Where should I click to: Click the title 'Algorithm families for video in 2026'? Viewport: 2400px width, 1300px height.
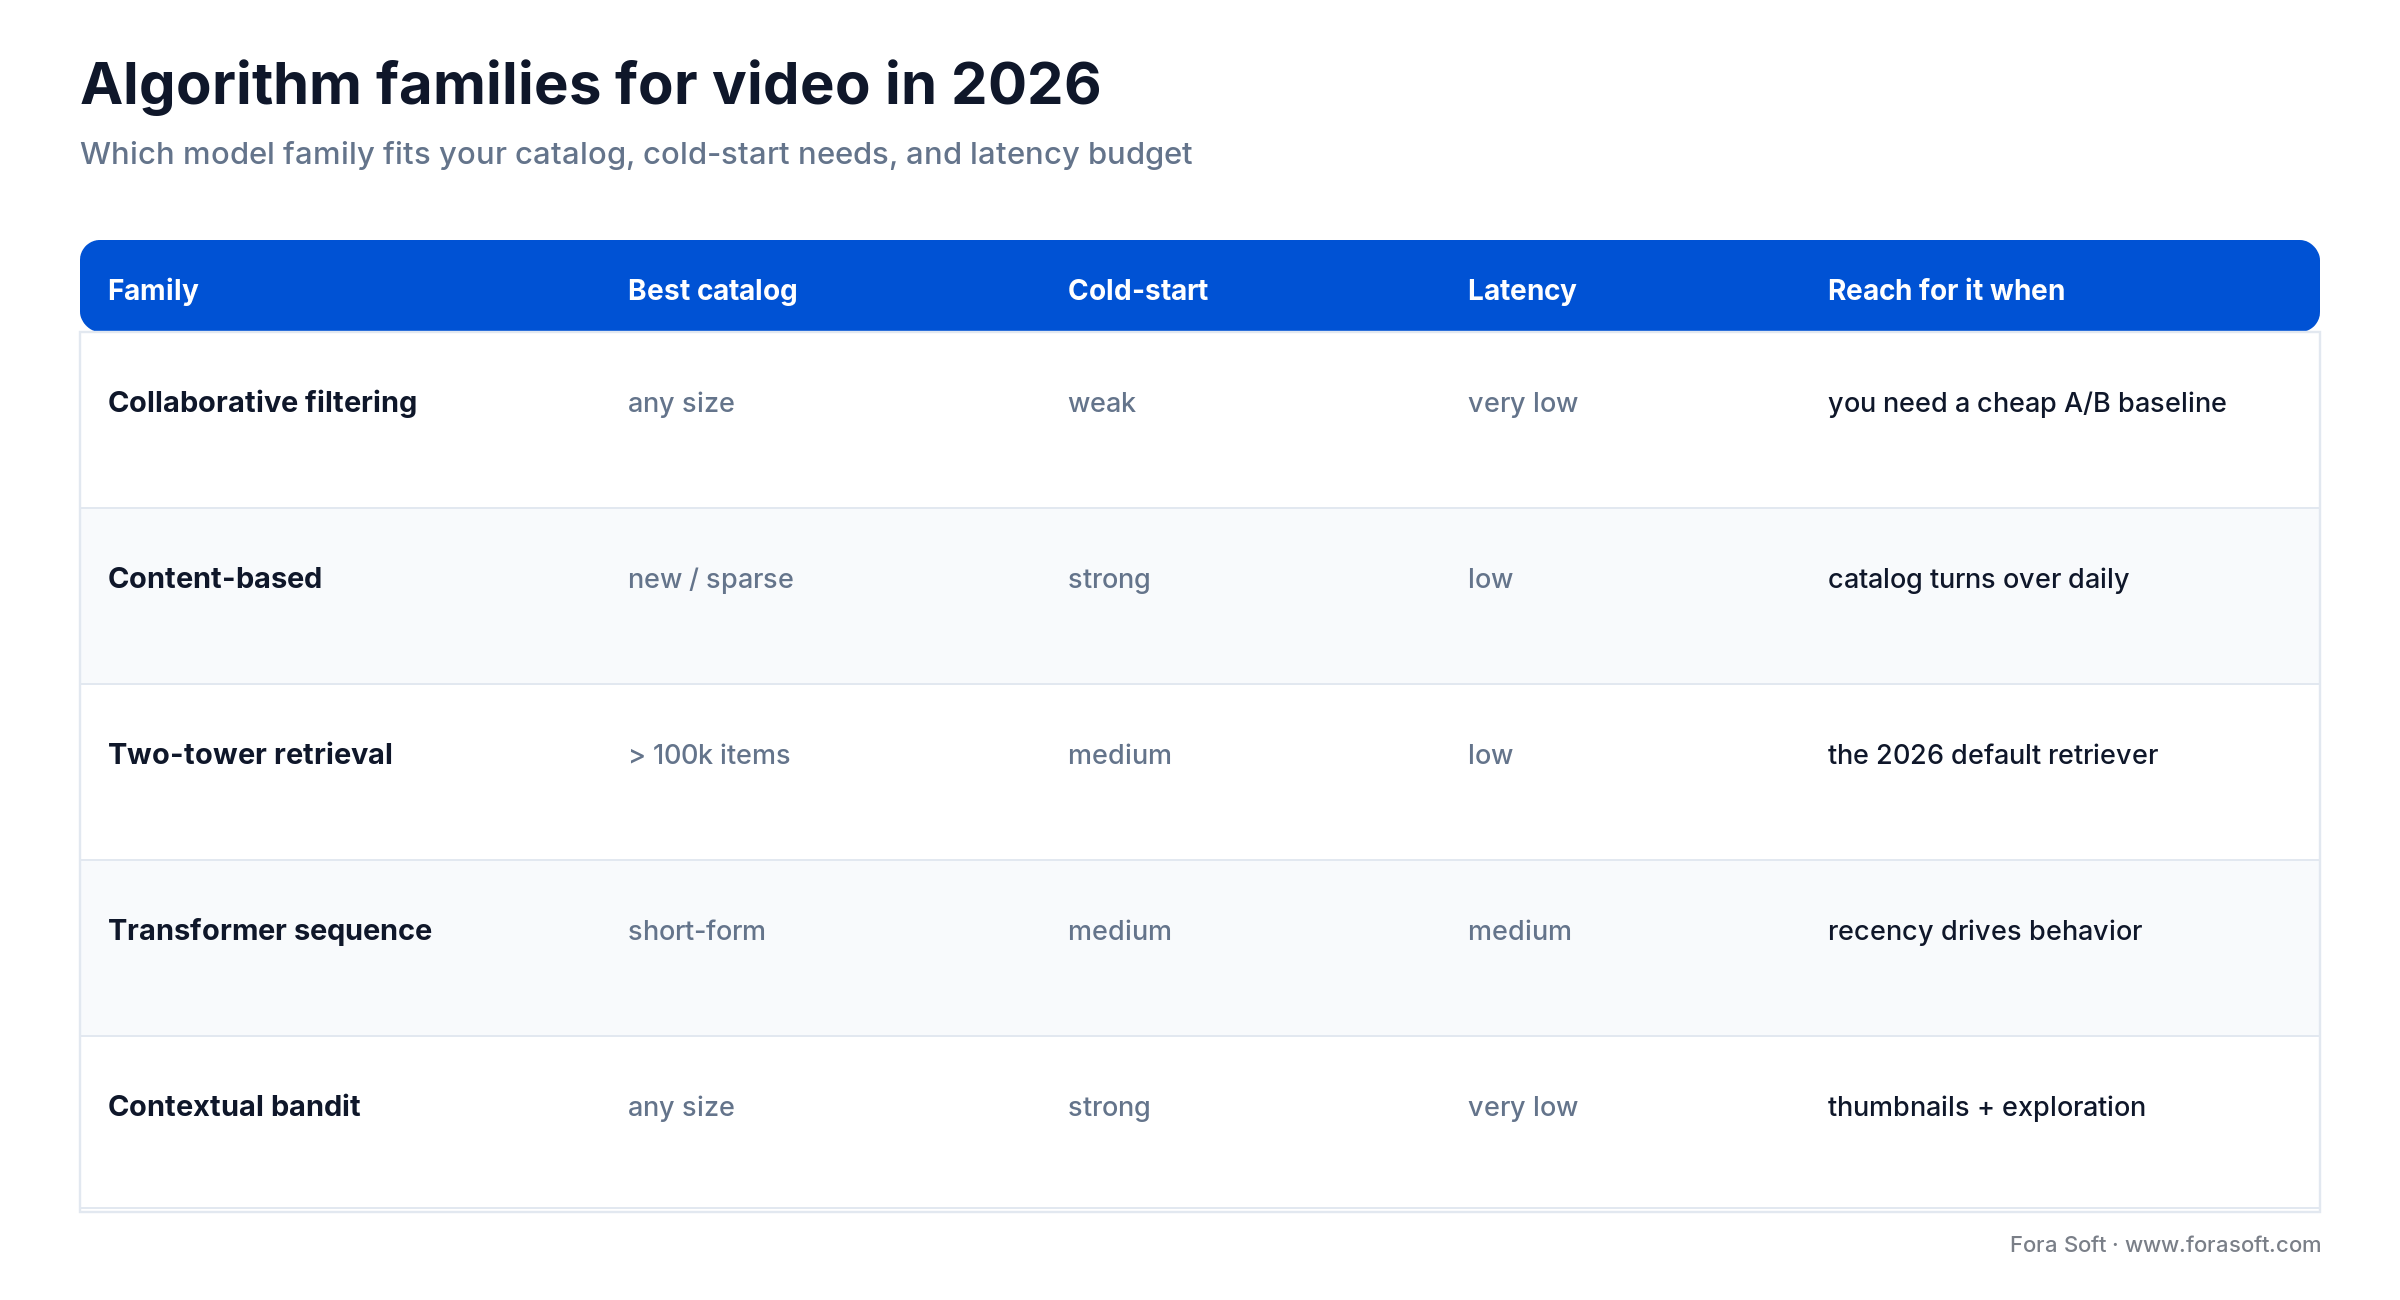(x=590, y=84)
